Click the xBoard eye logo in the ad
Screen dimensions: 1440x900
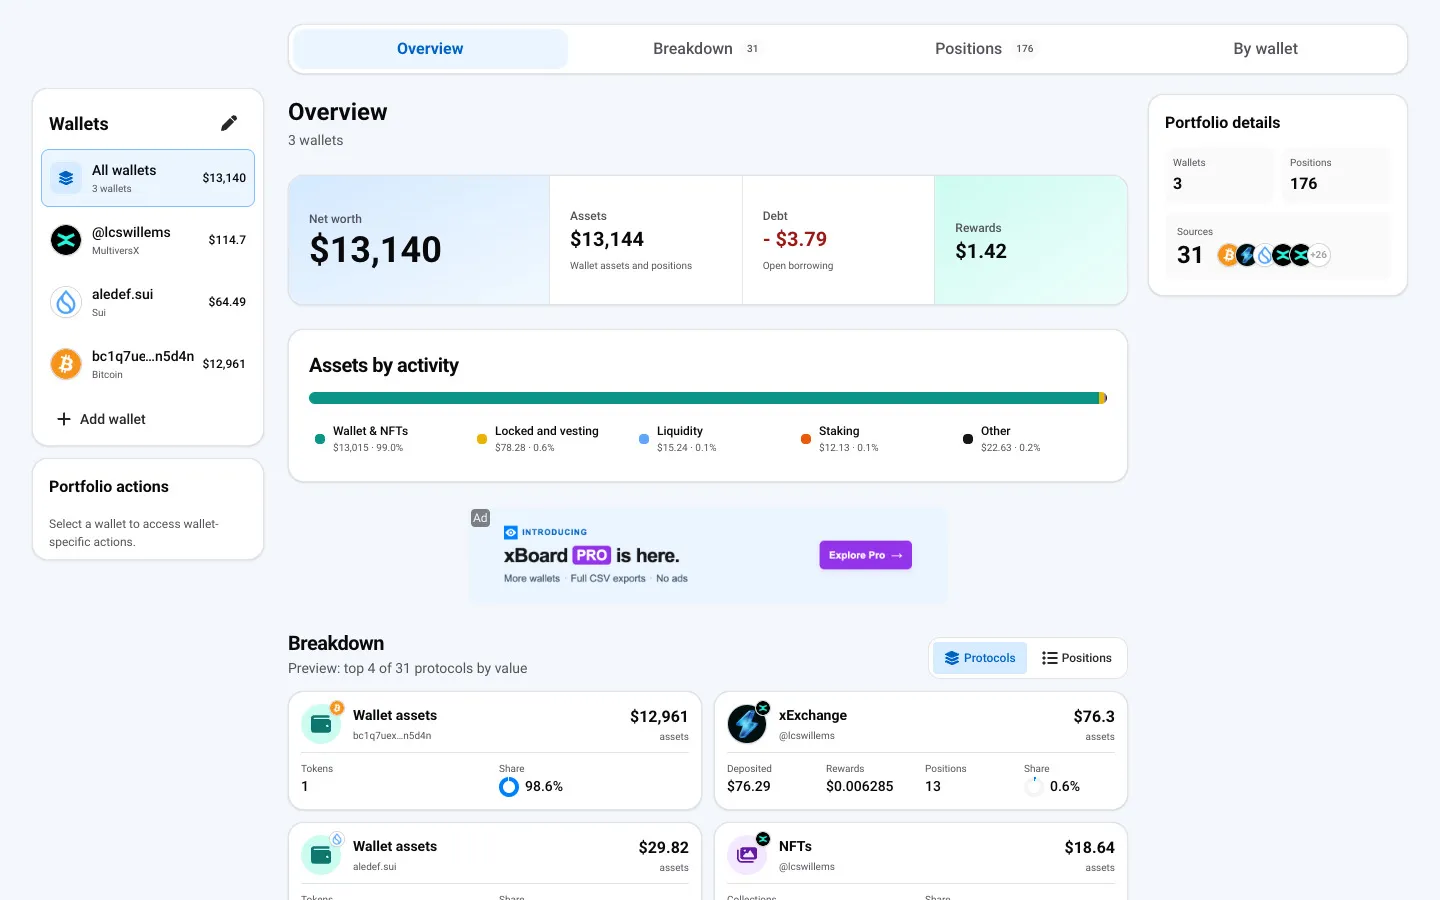(x=511, y=532)
